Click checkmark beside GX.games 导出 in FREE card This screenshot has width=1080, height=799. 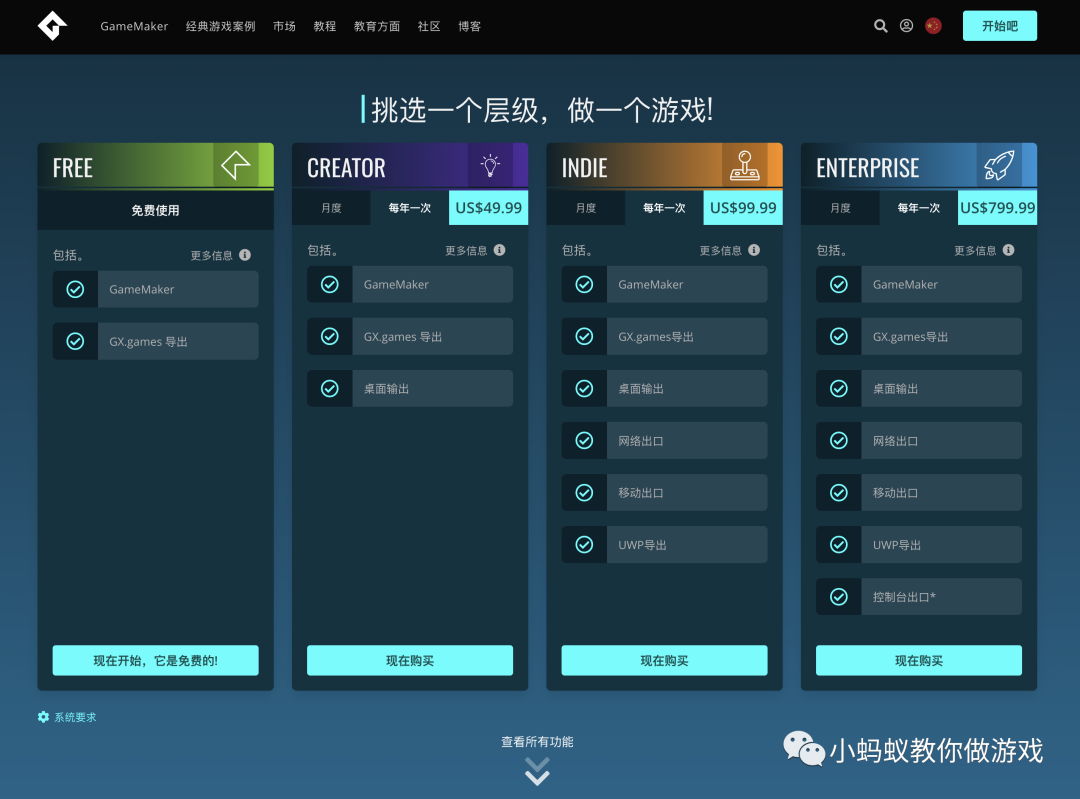[75, 341]
